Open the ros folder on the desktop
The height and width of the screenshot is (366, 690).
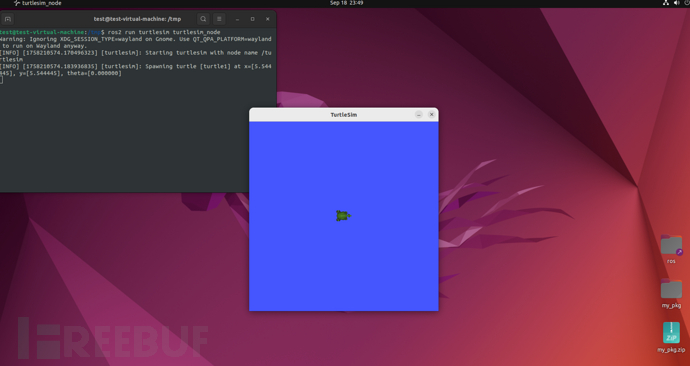tap(671, 249)
